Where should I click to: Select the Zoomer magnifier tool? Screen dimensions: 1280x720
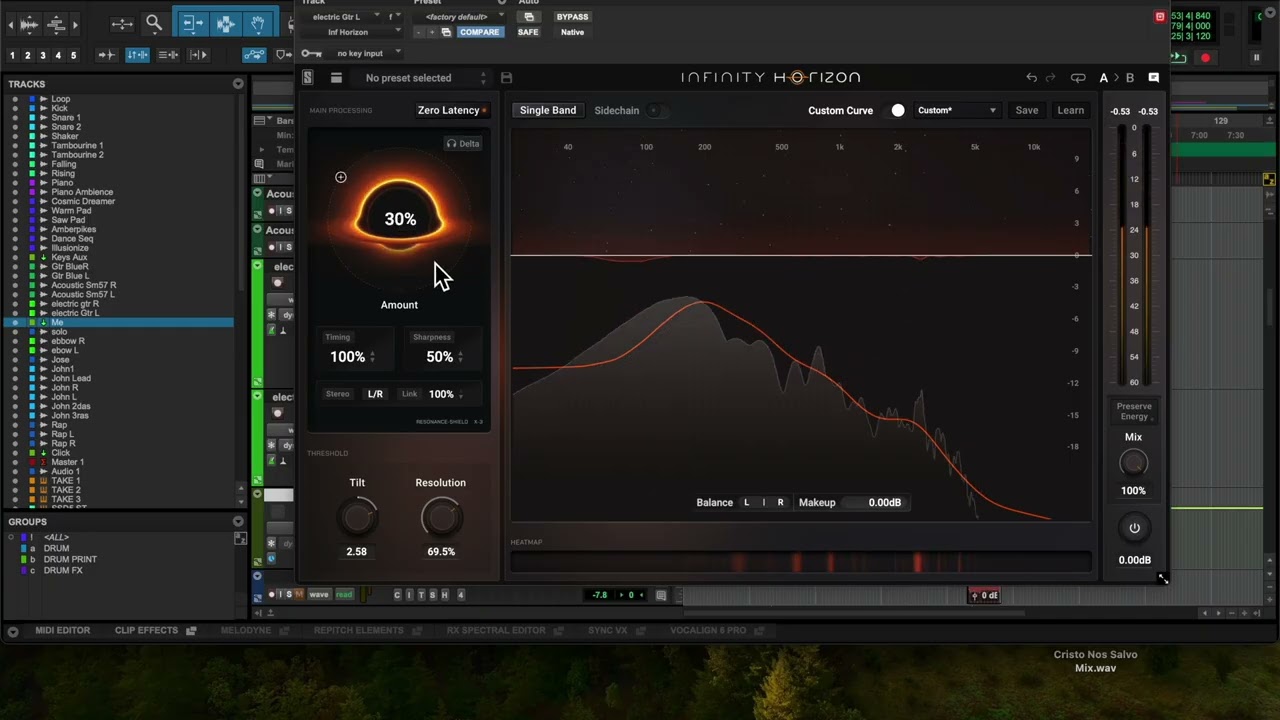click(154, 23)
